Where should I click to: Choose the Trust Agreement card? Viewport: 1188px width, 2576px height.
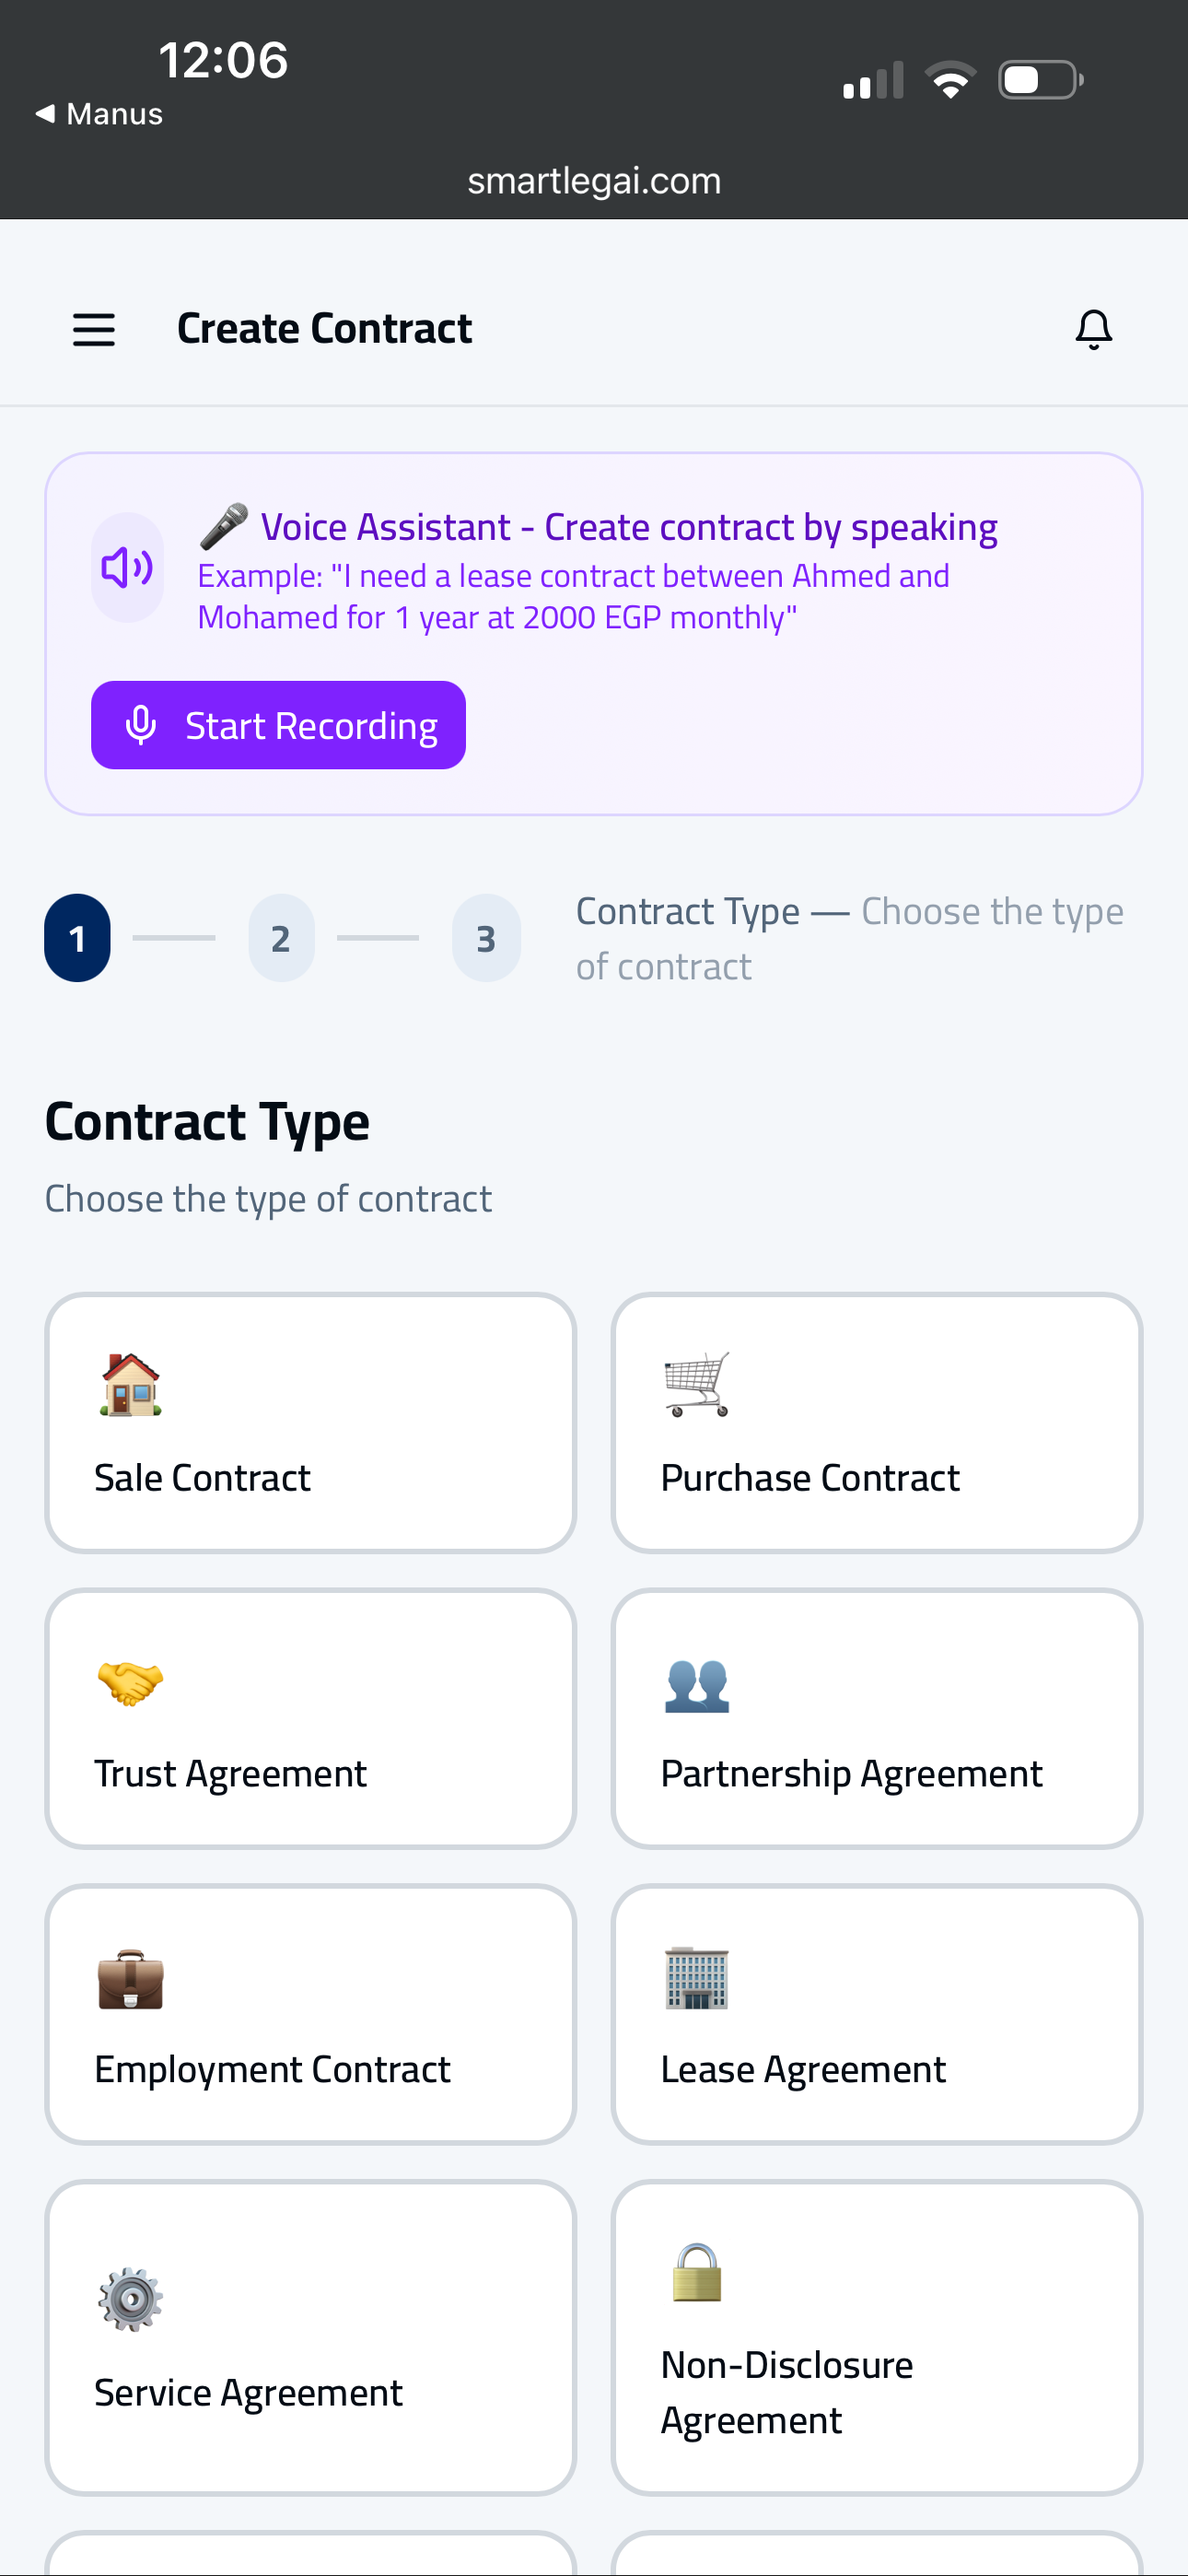click(311, 1719)
